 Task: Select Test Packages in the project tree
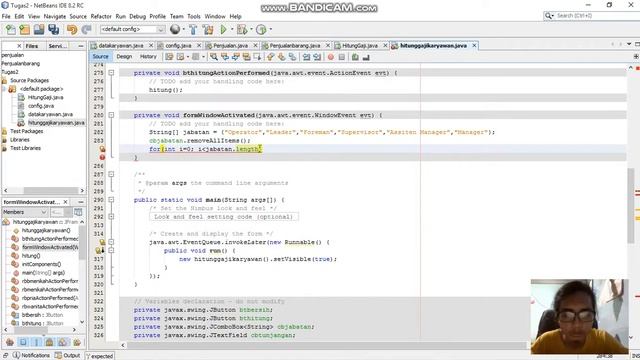tap(27, 131)
